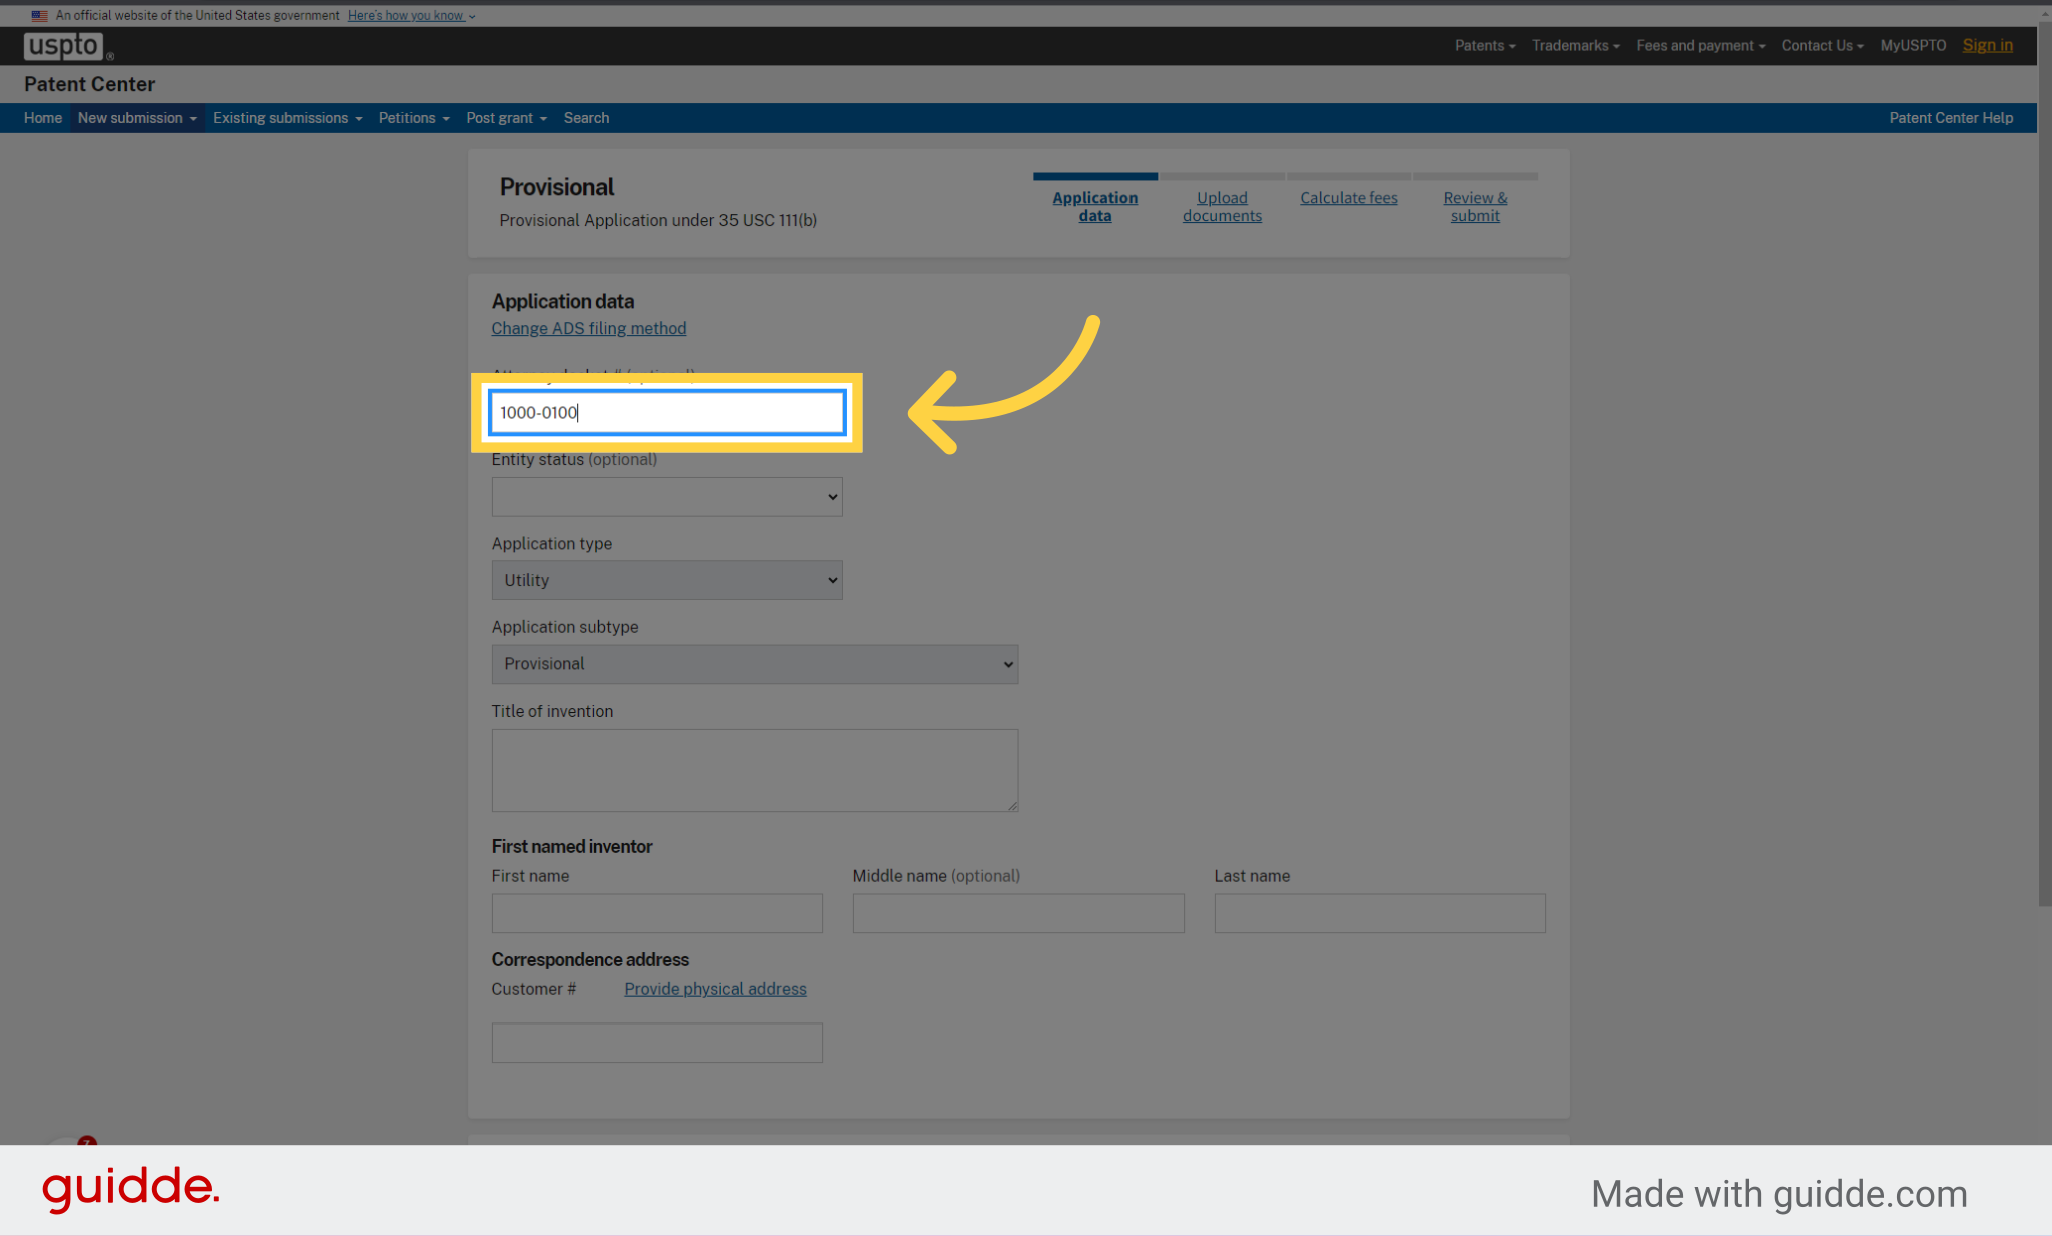The image size is (2052, 1236).
Task: Open the Application type dropdown showing Utility
Action: 666,580
